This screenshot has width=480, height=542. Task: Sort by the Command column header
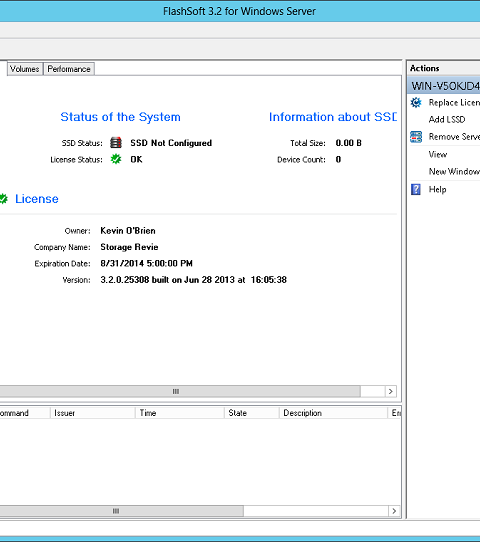point(25,413)
